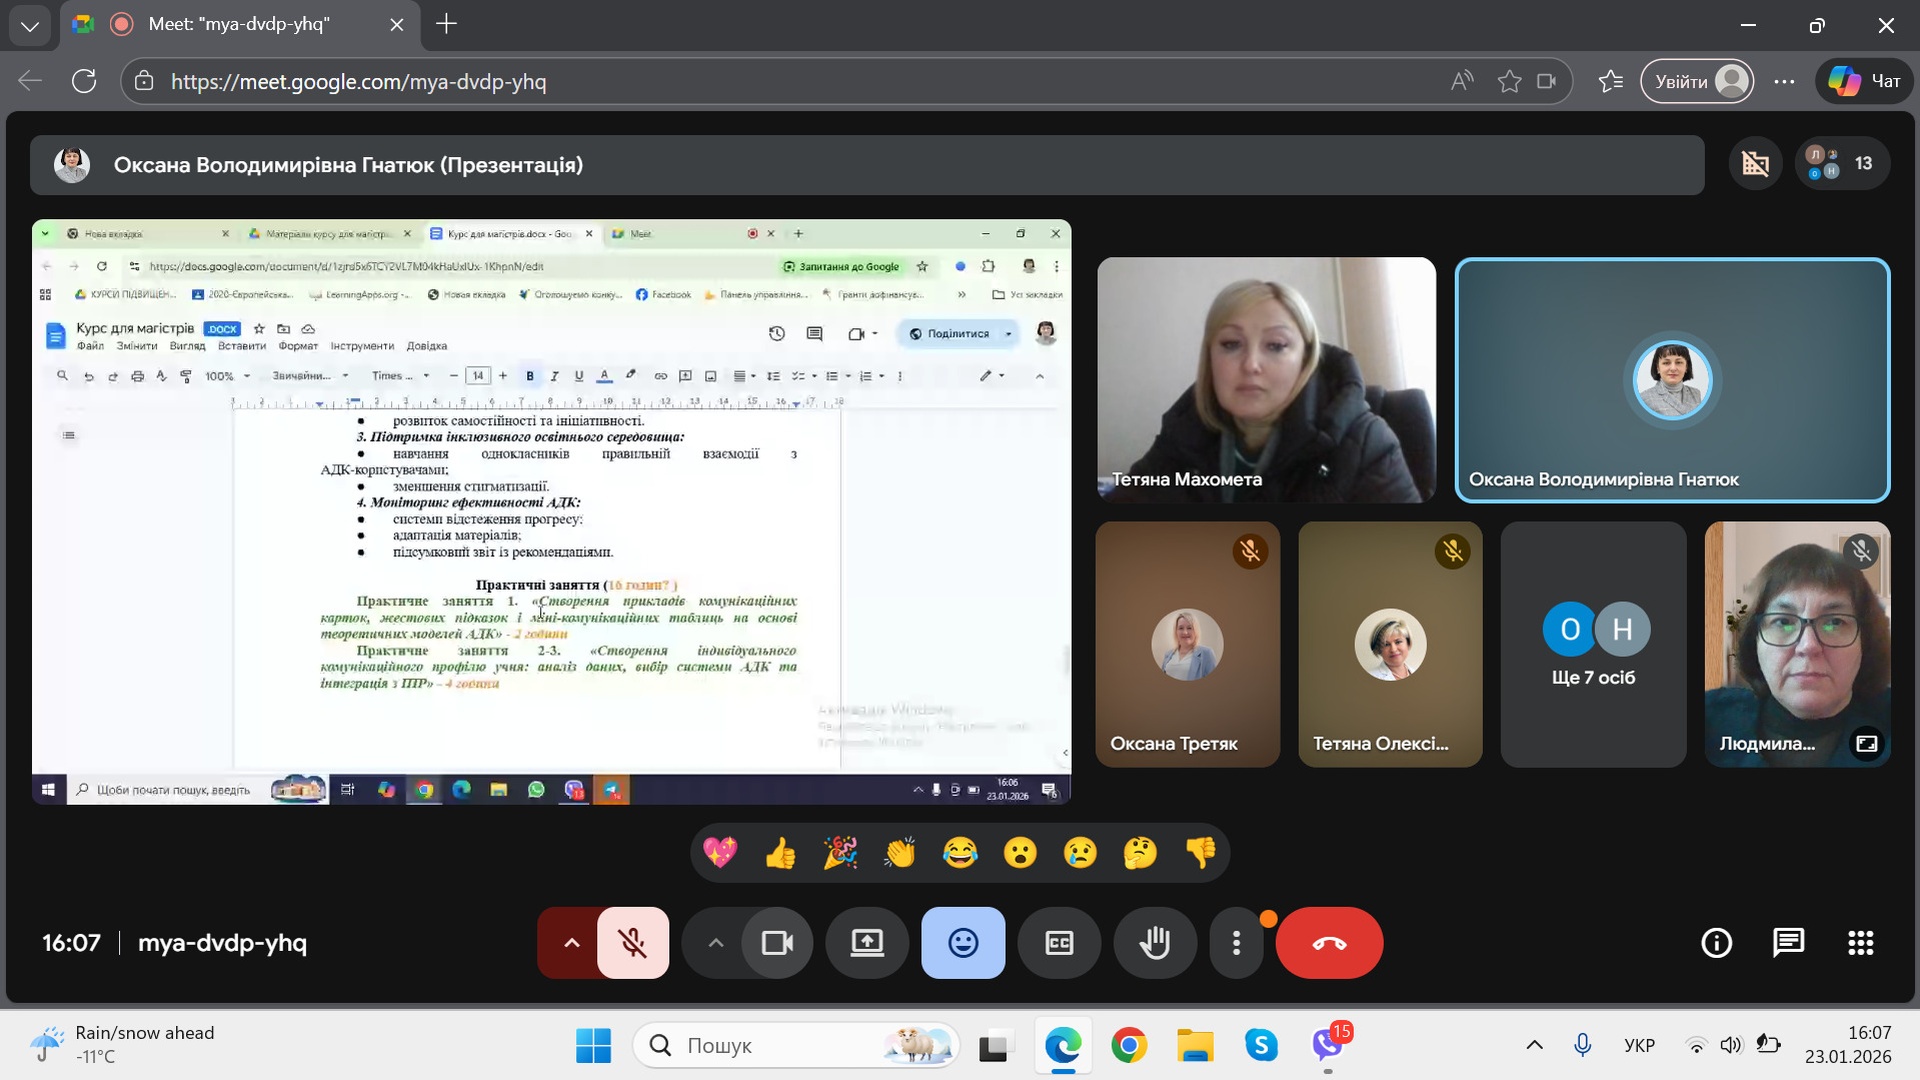Open More options three-dot menu
Screen dimensions: 1920x1080
point(1236,943)
